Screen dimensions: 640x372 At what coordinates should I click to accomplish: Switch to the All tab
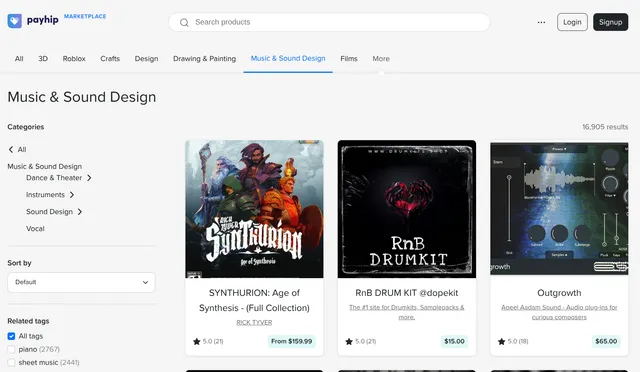click(19, 59)
